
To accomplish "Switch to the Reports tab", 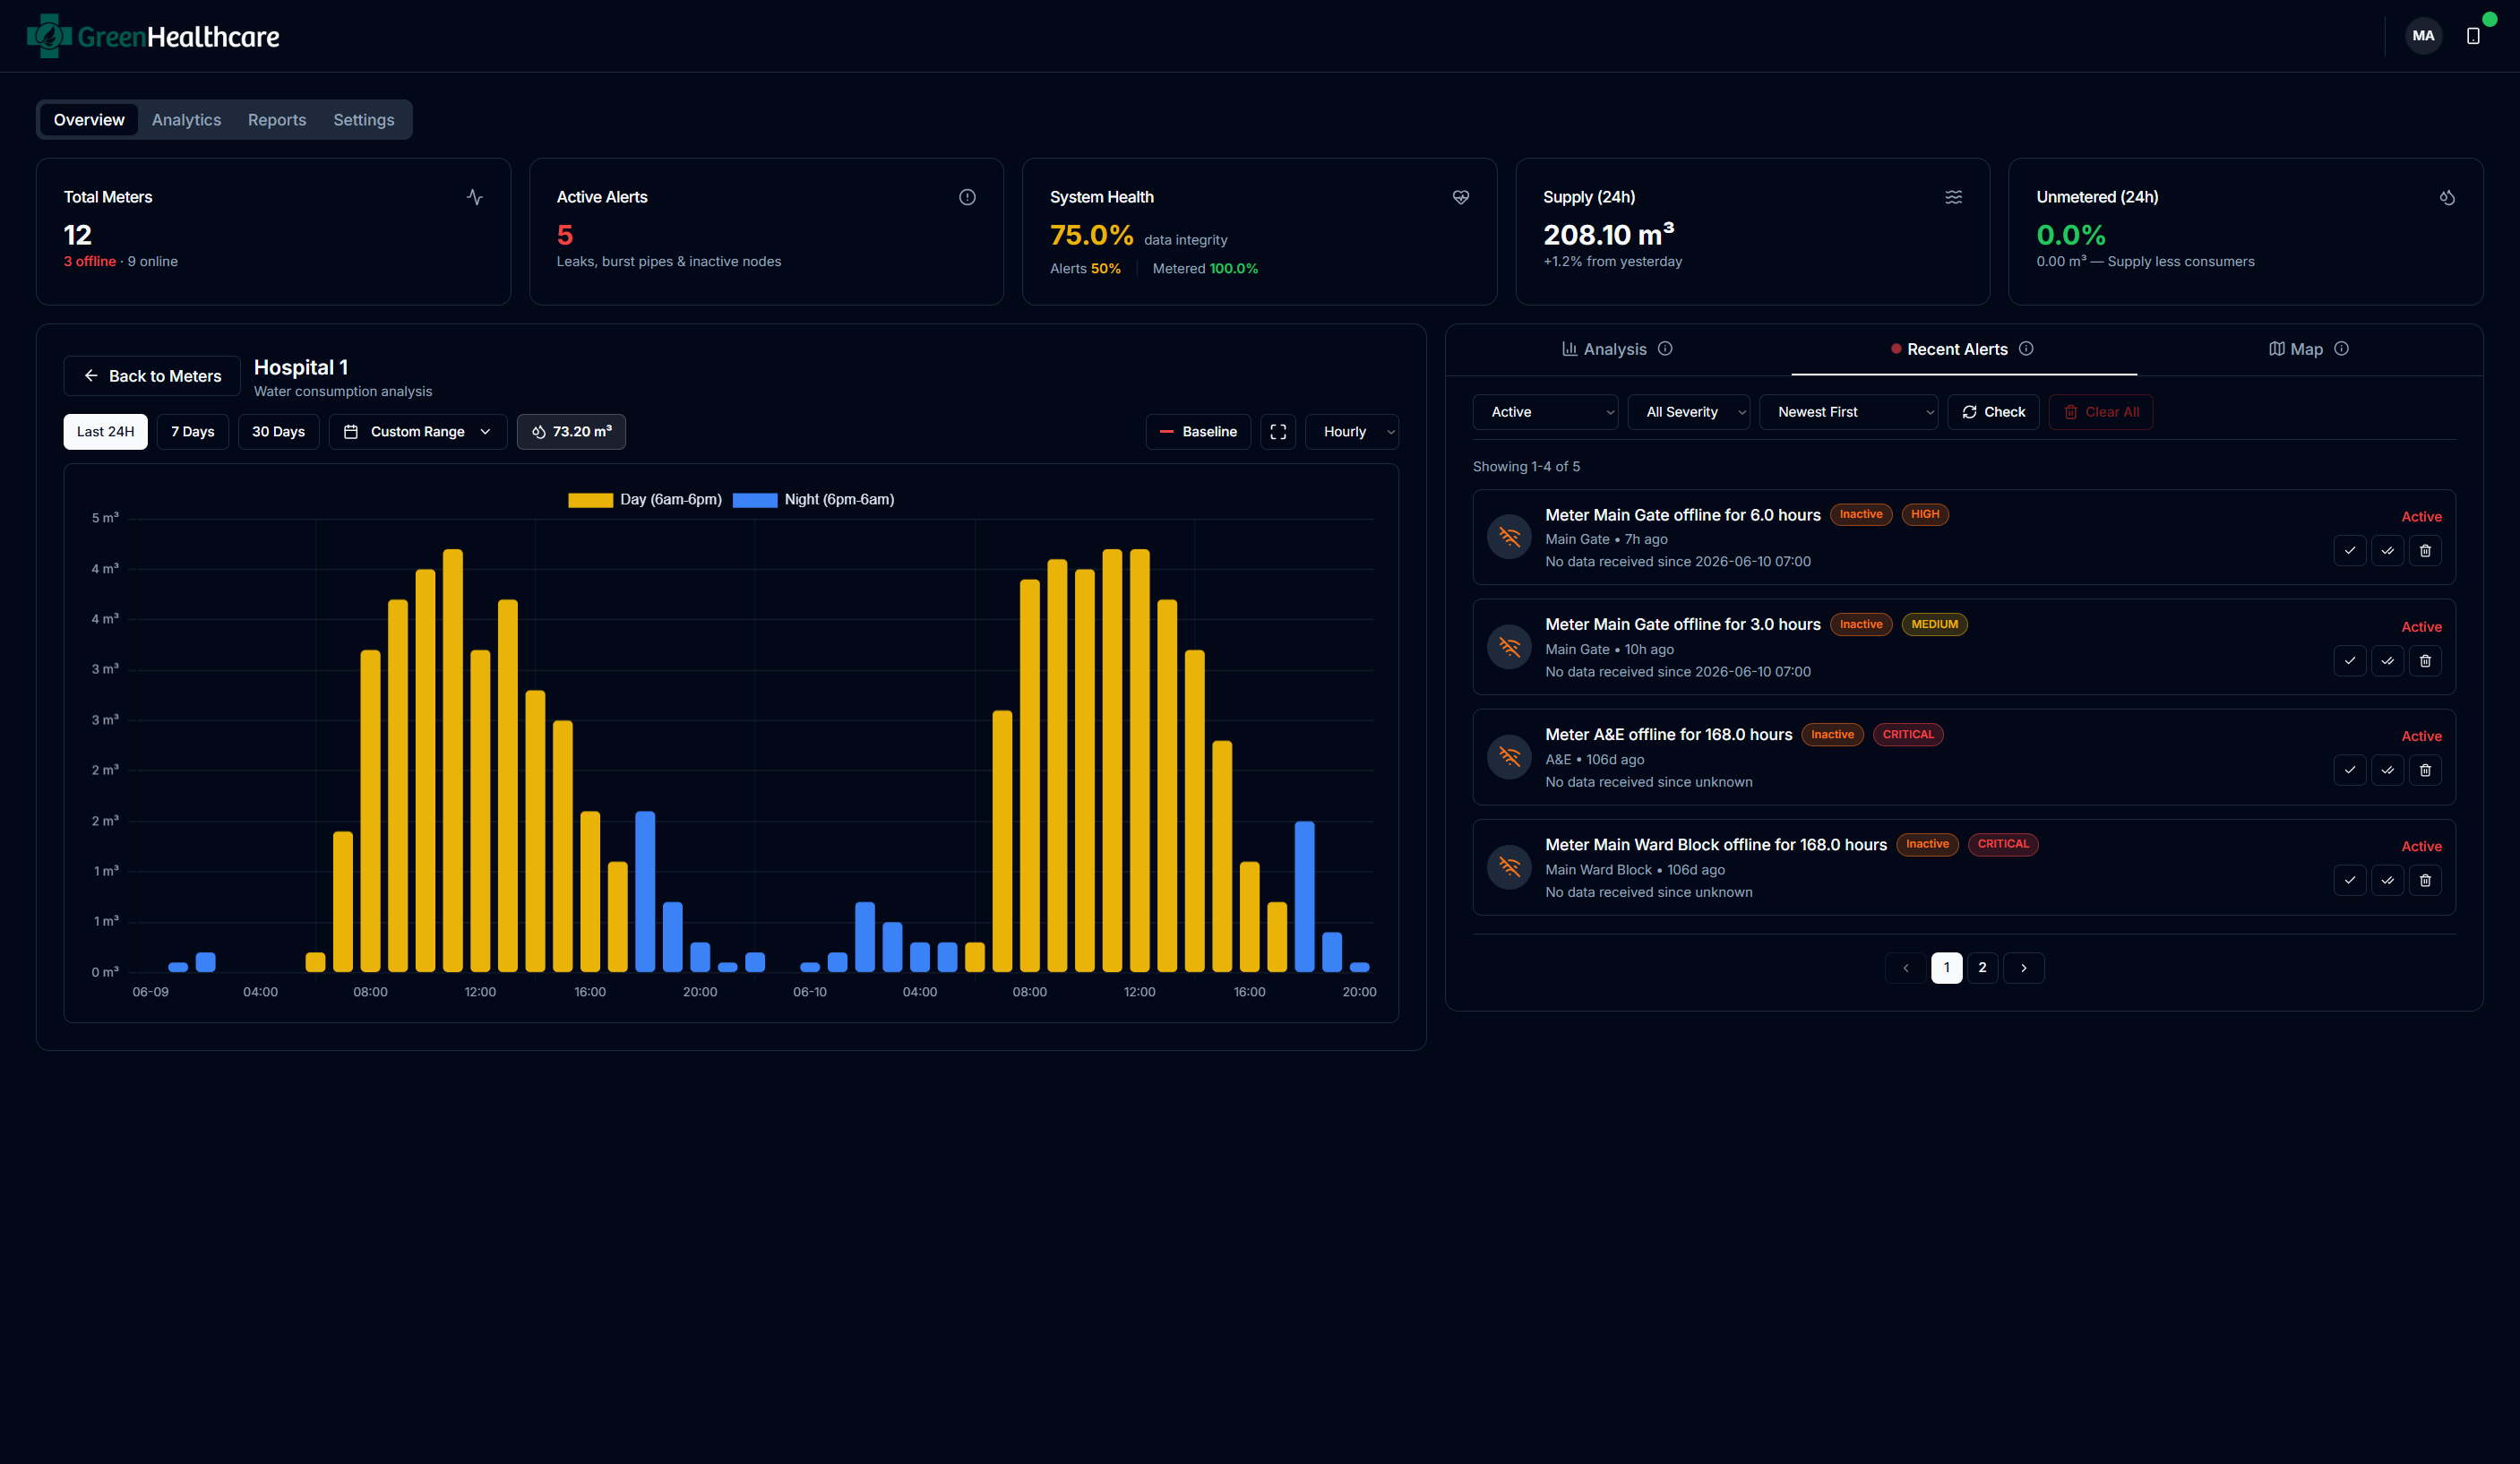I will 277,120.
